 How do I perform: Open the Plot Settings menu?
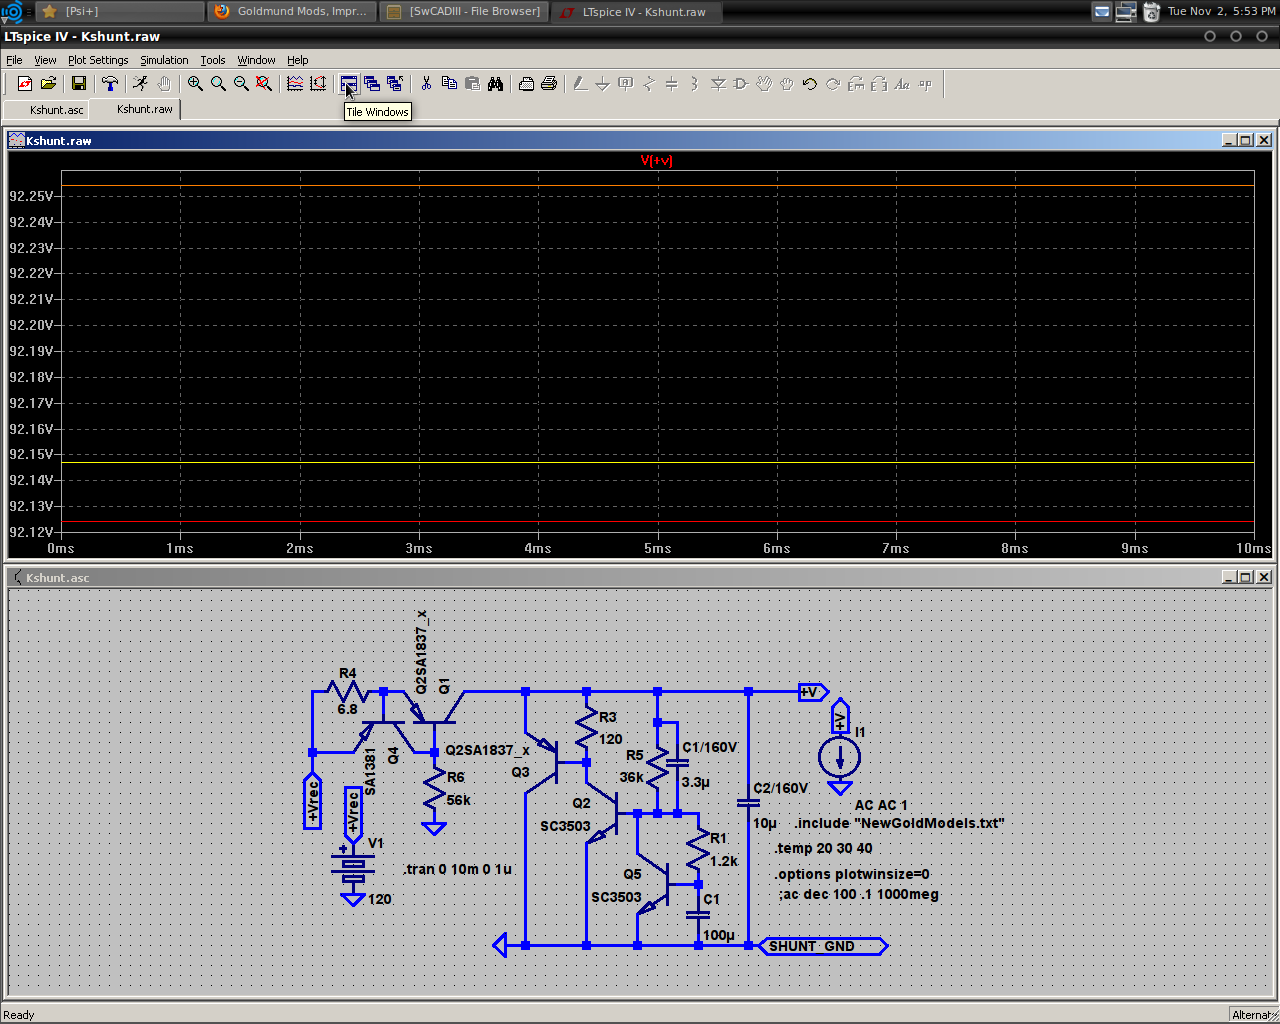(98, 60)
